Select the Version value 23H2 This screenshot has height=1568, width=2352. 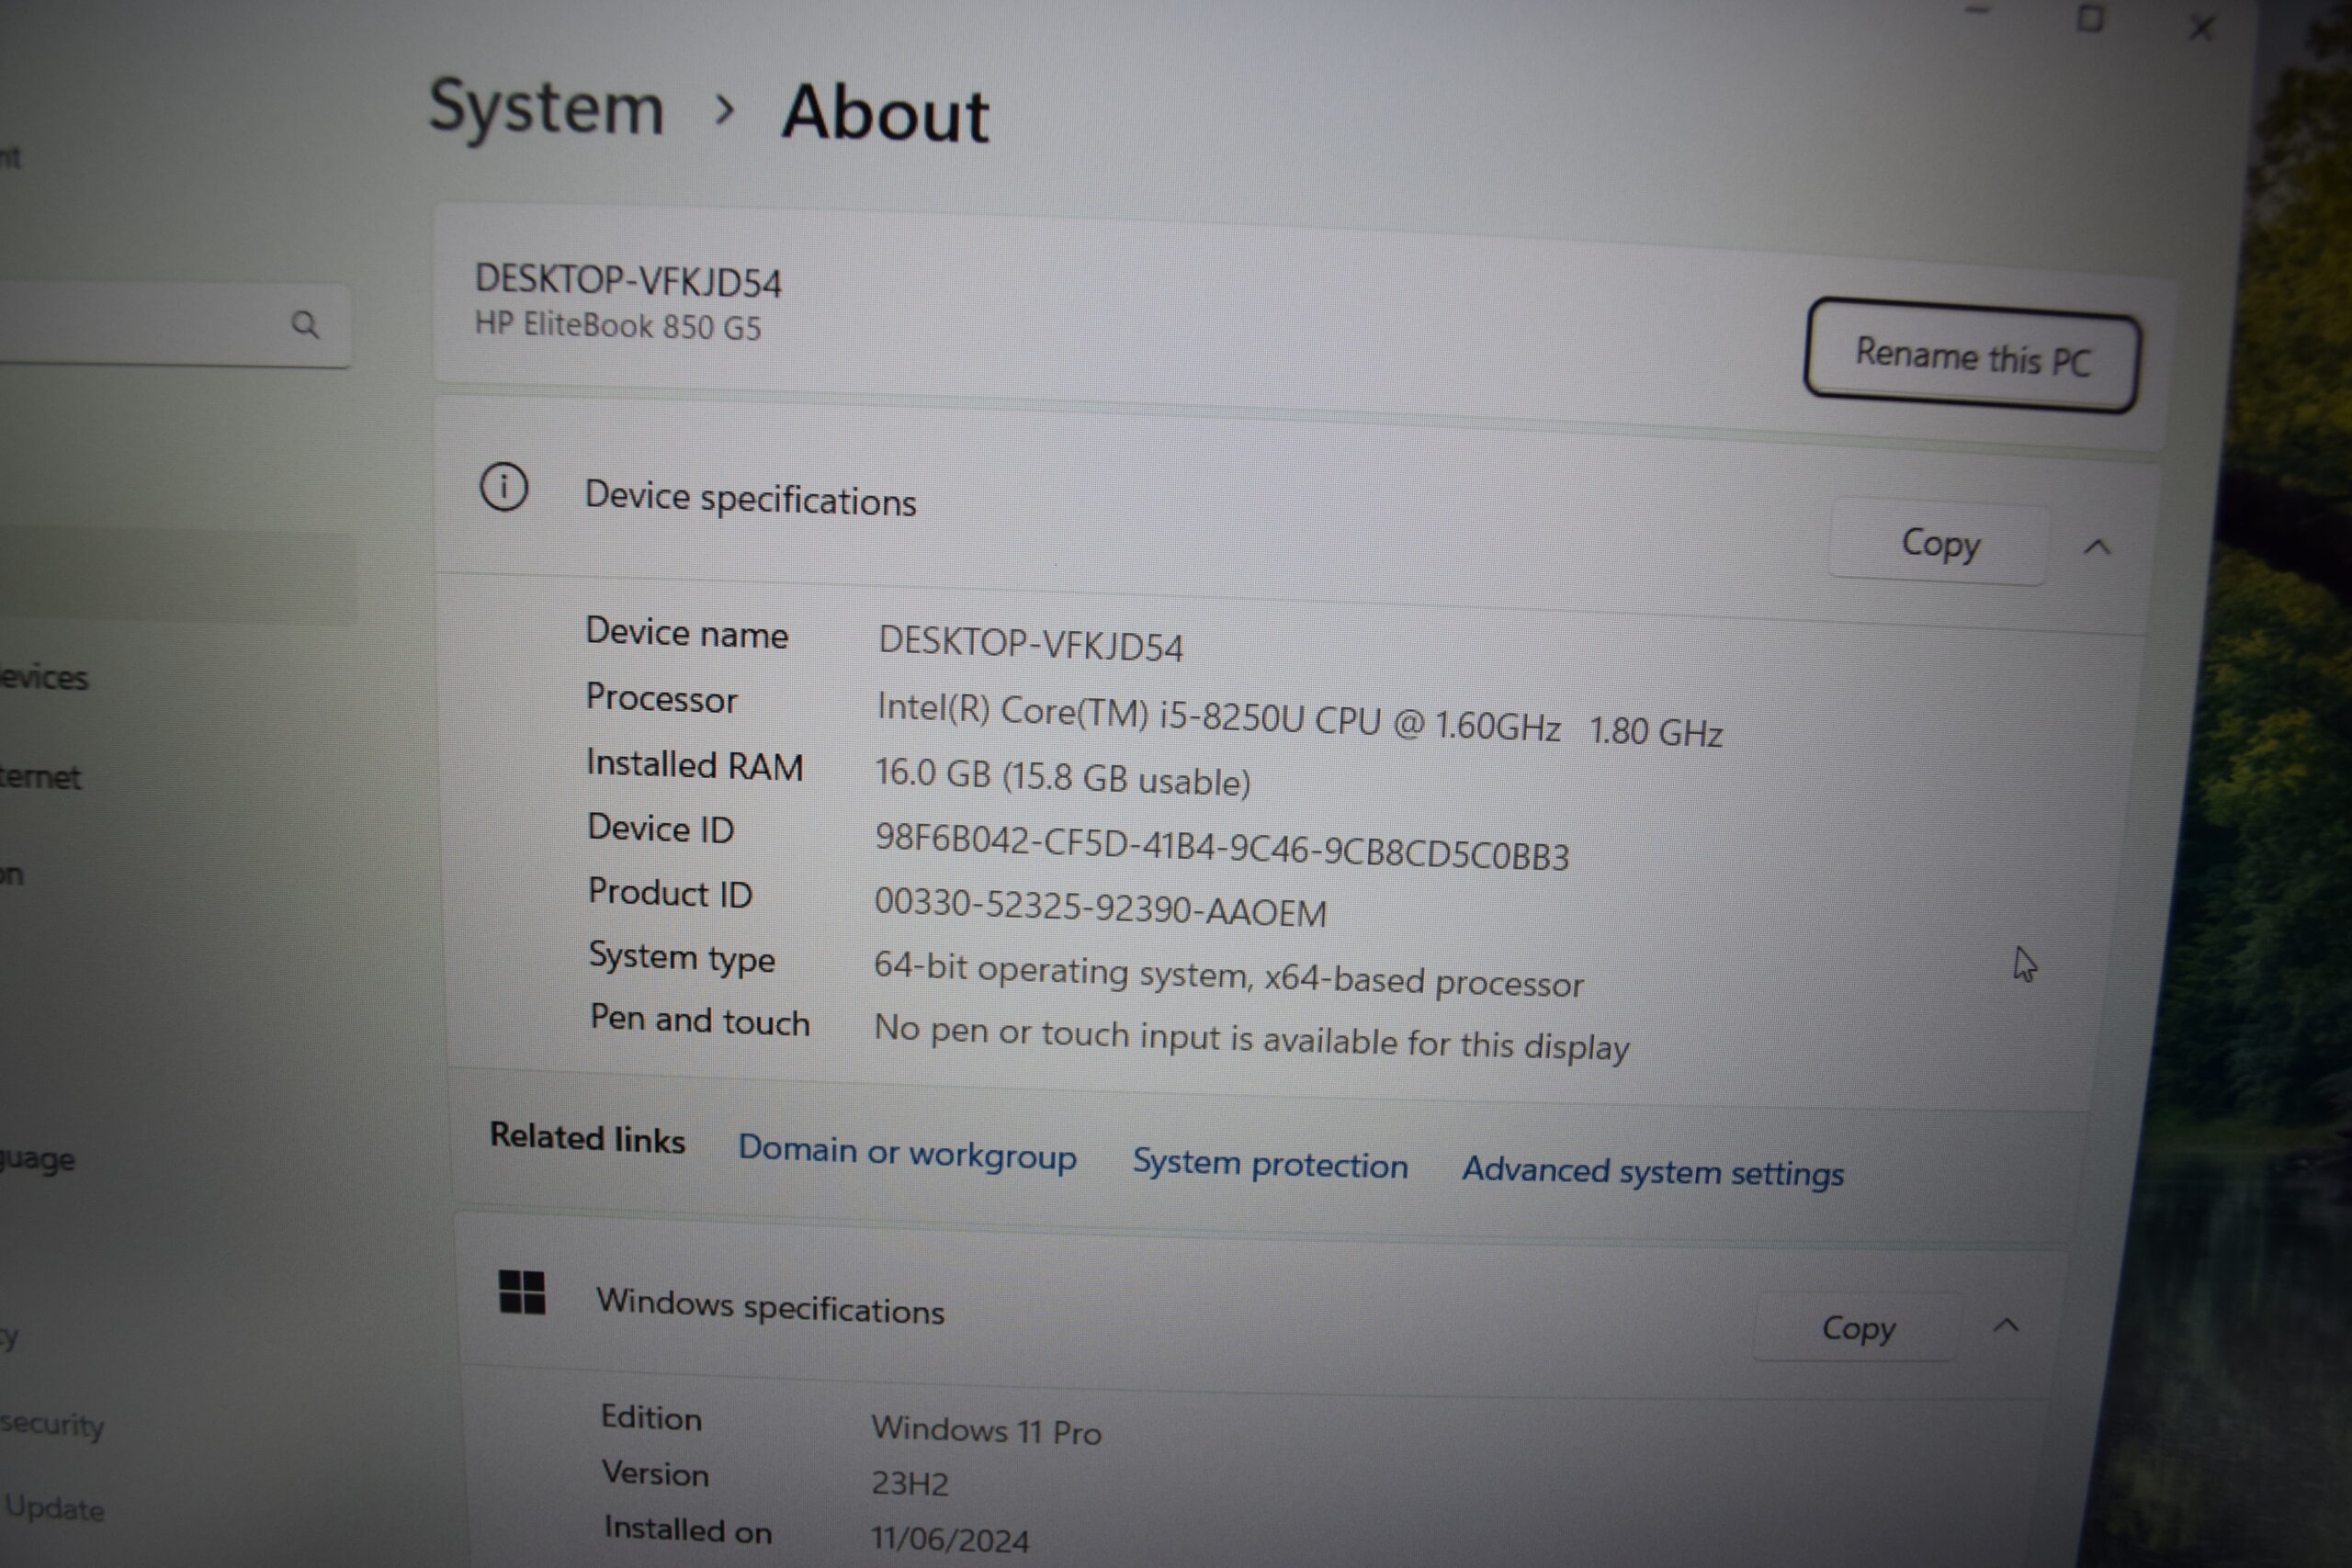click(910, 1483)
